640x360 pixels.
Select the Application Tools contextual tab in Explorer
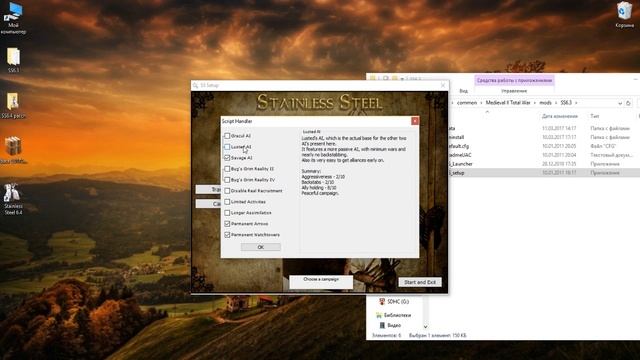[514, 80]
